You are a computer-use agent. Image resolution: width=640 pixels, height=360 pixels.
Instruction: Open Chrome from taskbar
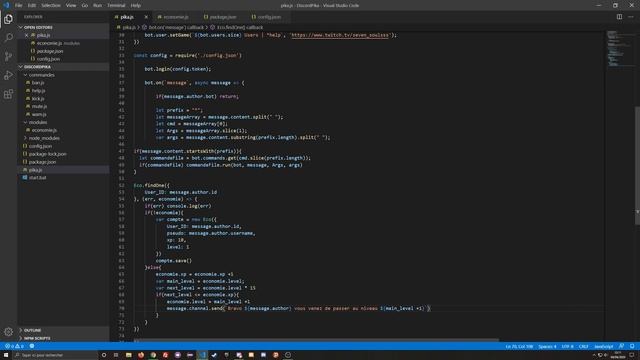point(153,355)
